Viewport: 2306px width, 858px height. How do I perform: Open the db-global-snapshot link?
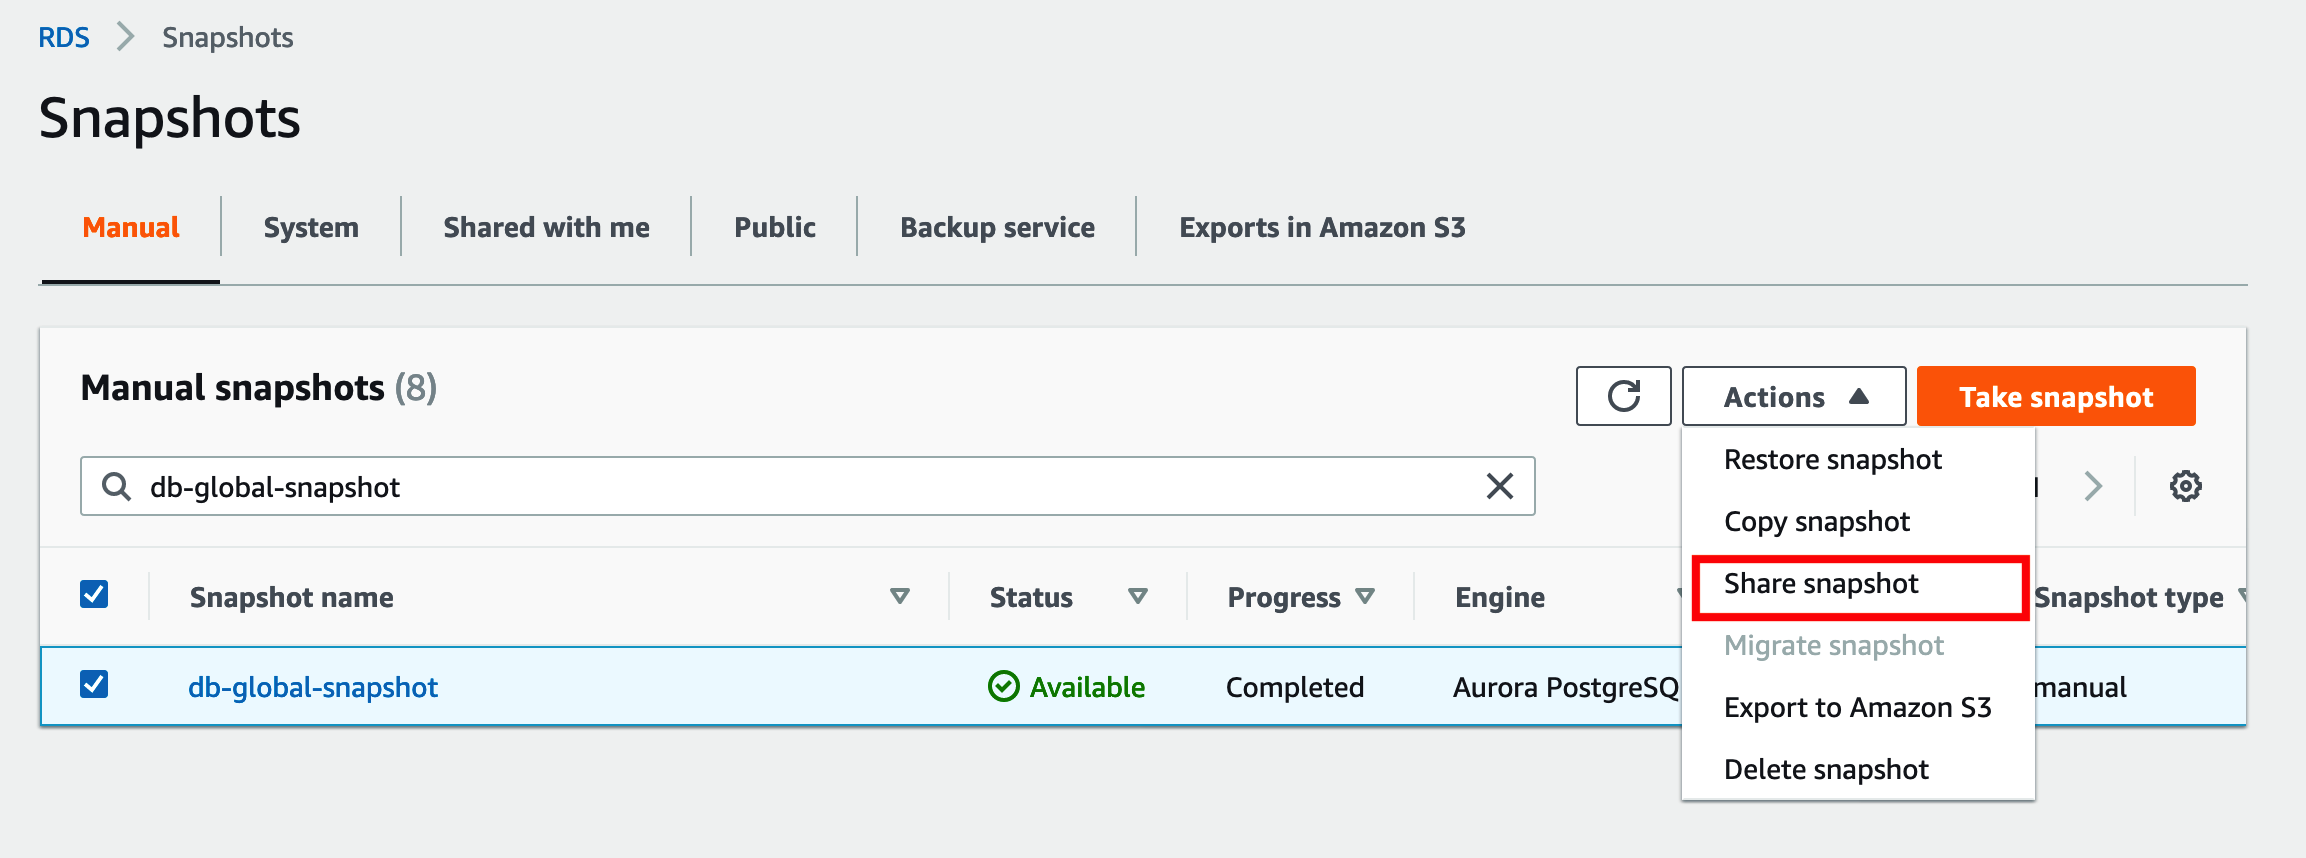(313, 688)
